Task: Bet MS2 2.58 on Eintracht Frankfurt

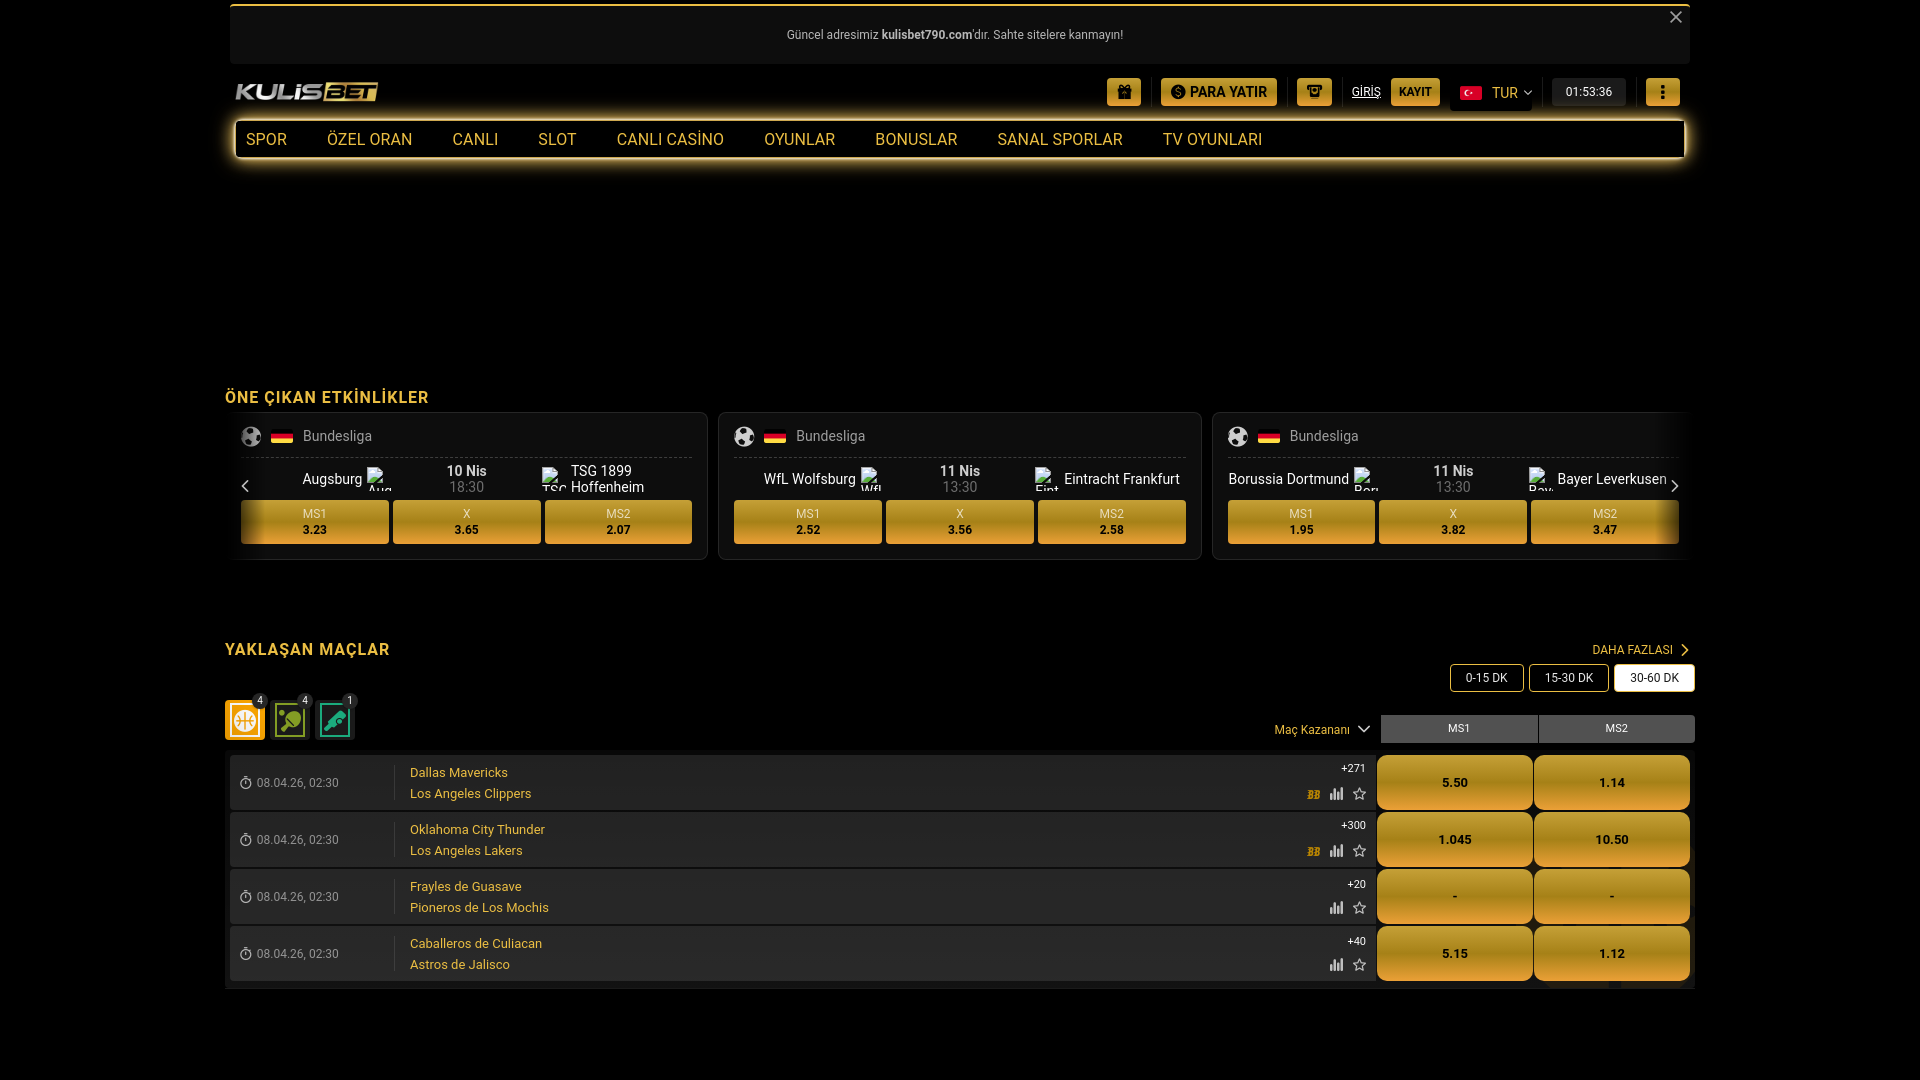Action: click(1112, 522)
